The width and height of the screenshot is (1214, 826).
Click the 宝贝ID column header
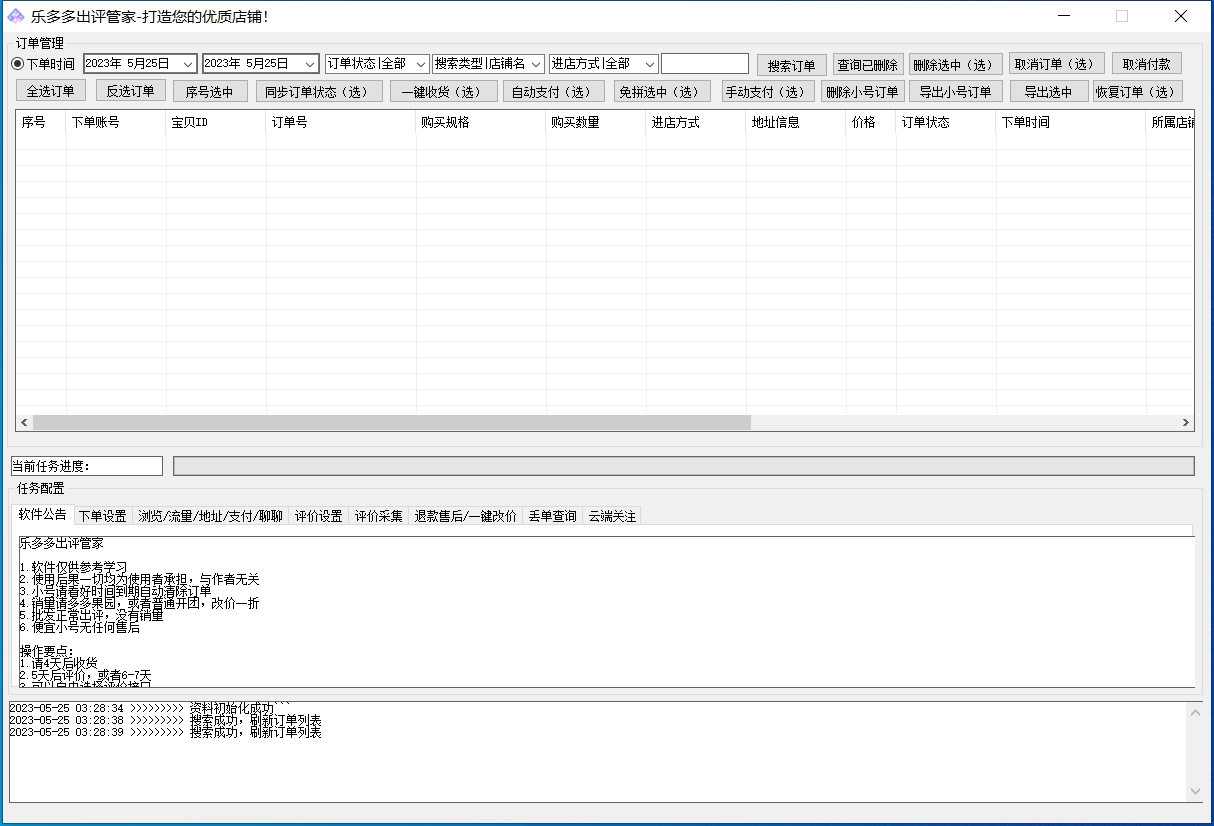216,122
